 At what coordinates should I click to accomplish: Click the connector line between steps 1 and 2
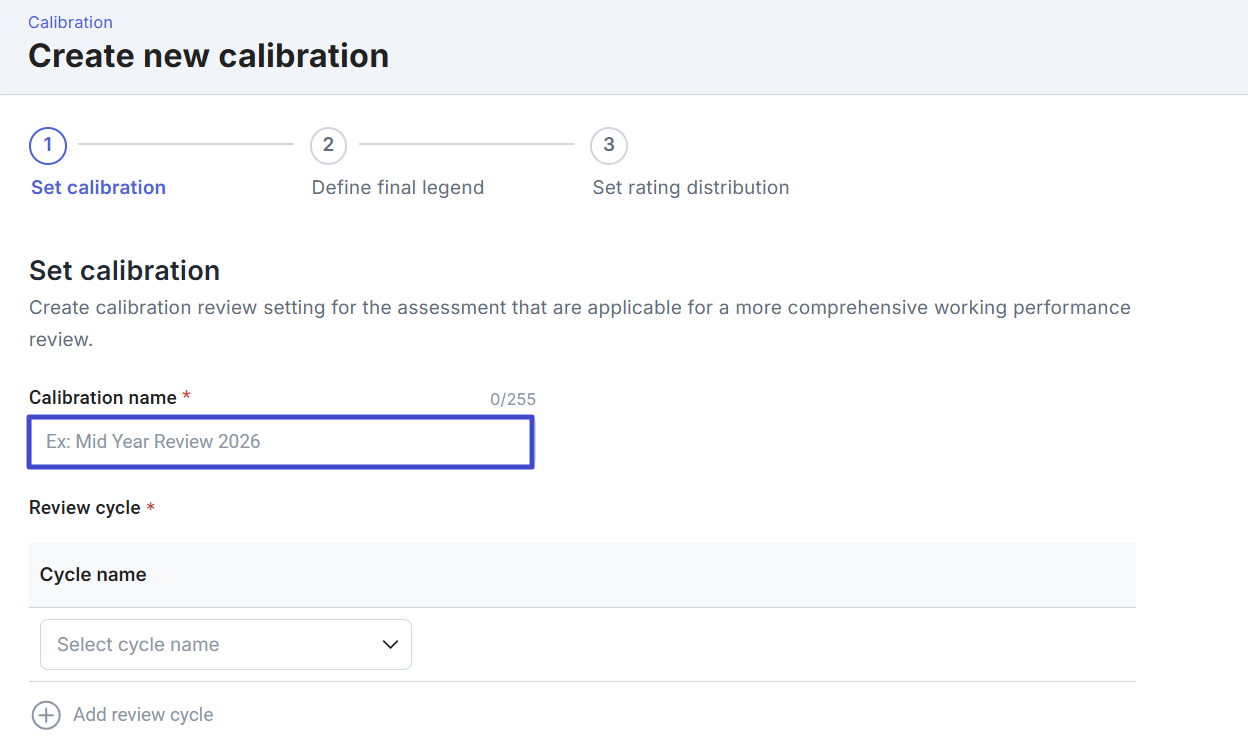186,144
